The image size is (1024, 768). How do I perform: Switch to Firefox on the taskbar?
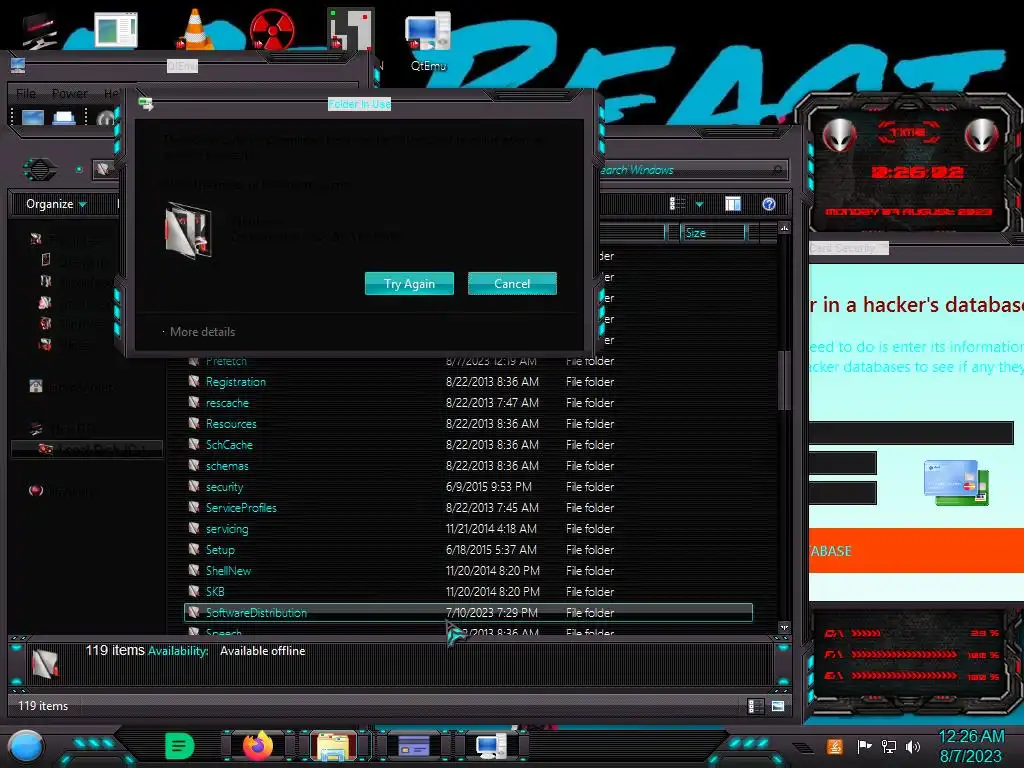click(x=257, y=746)
